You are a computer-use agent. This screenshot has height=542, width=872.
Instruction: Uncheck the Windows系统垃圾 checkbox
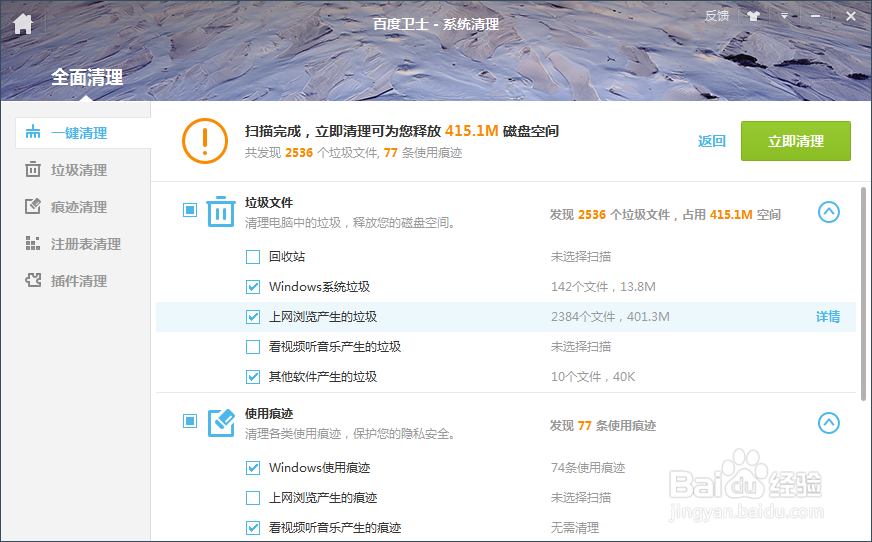click(252, 287)
